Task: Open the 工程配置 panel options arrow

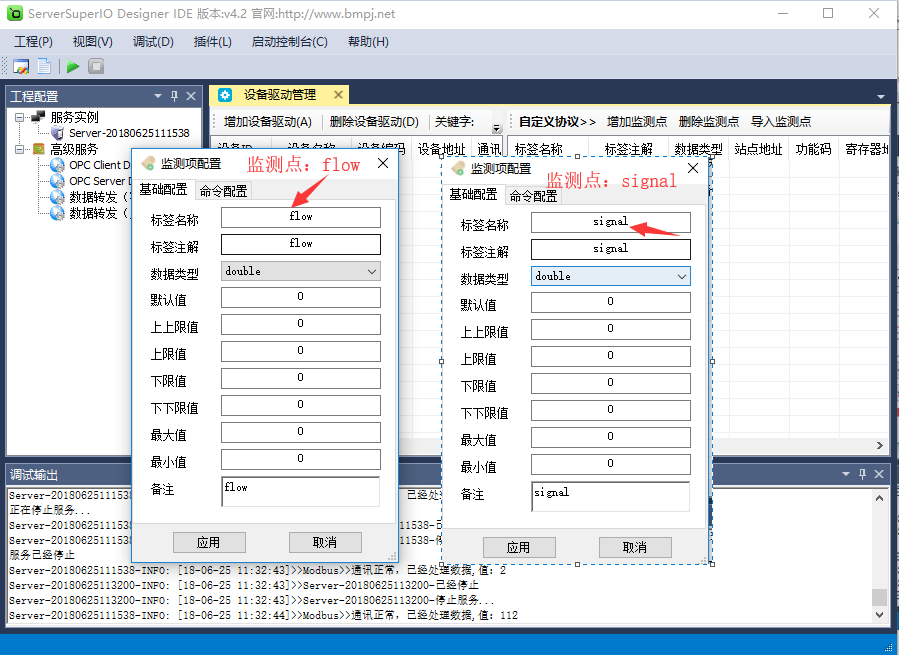Action: tap(158, 96)
